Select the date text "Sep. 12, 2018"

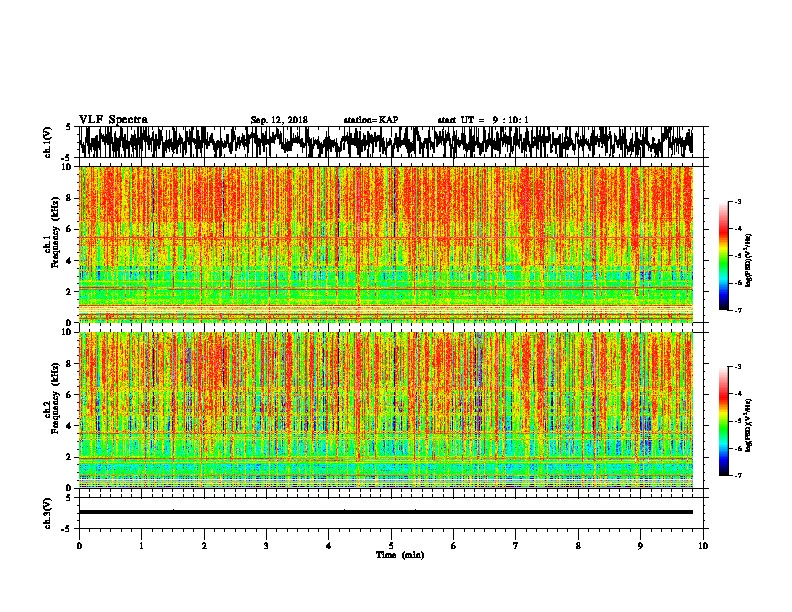279,120
